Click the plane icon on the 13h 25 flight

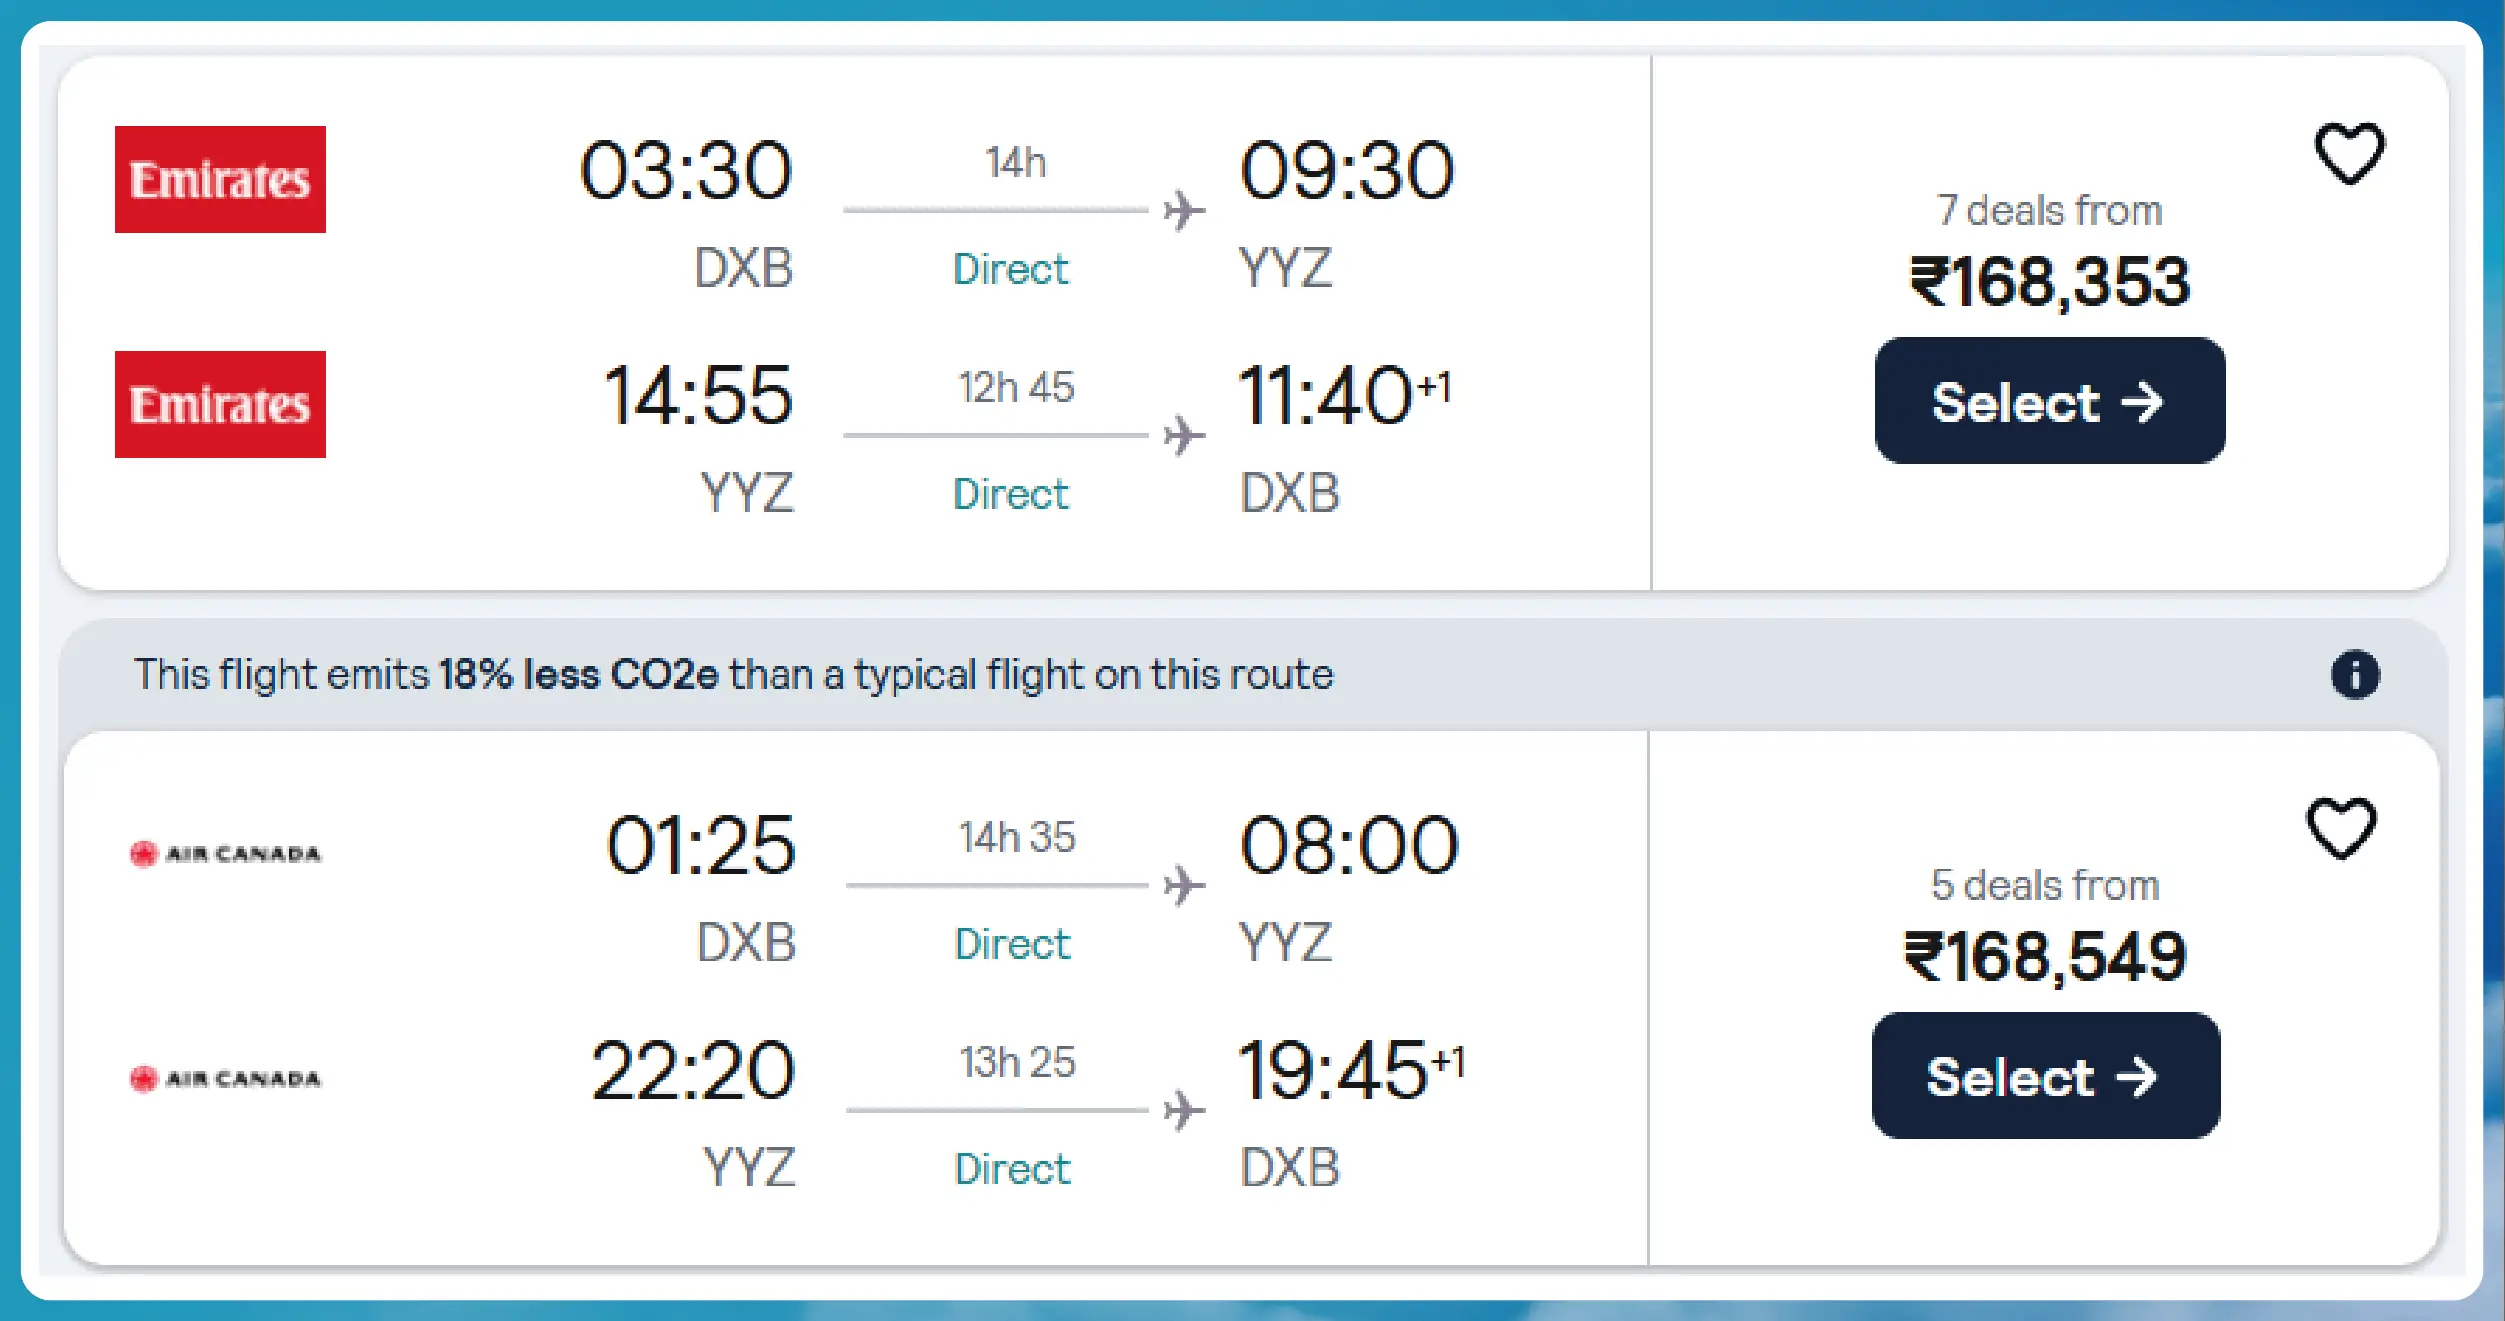coord(1184,1111)
